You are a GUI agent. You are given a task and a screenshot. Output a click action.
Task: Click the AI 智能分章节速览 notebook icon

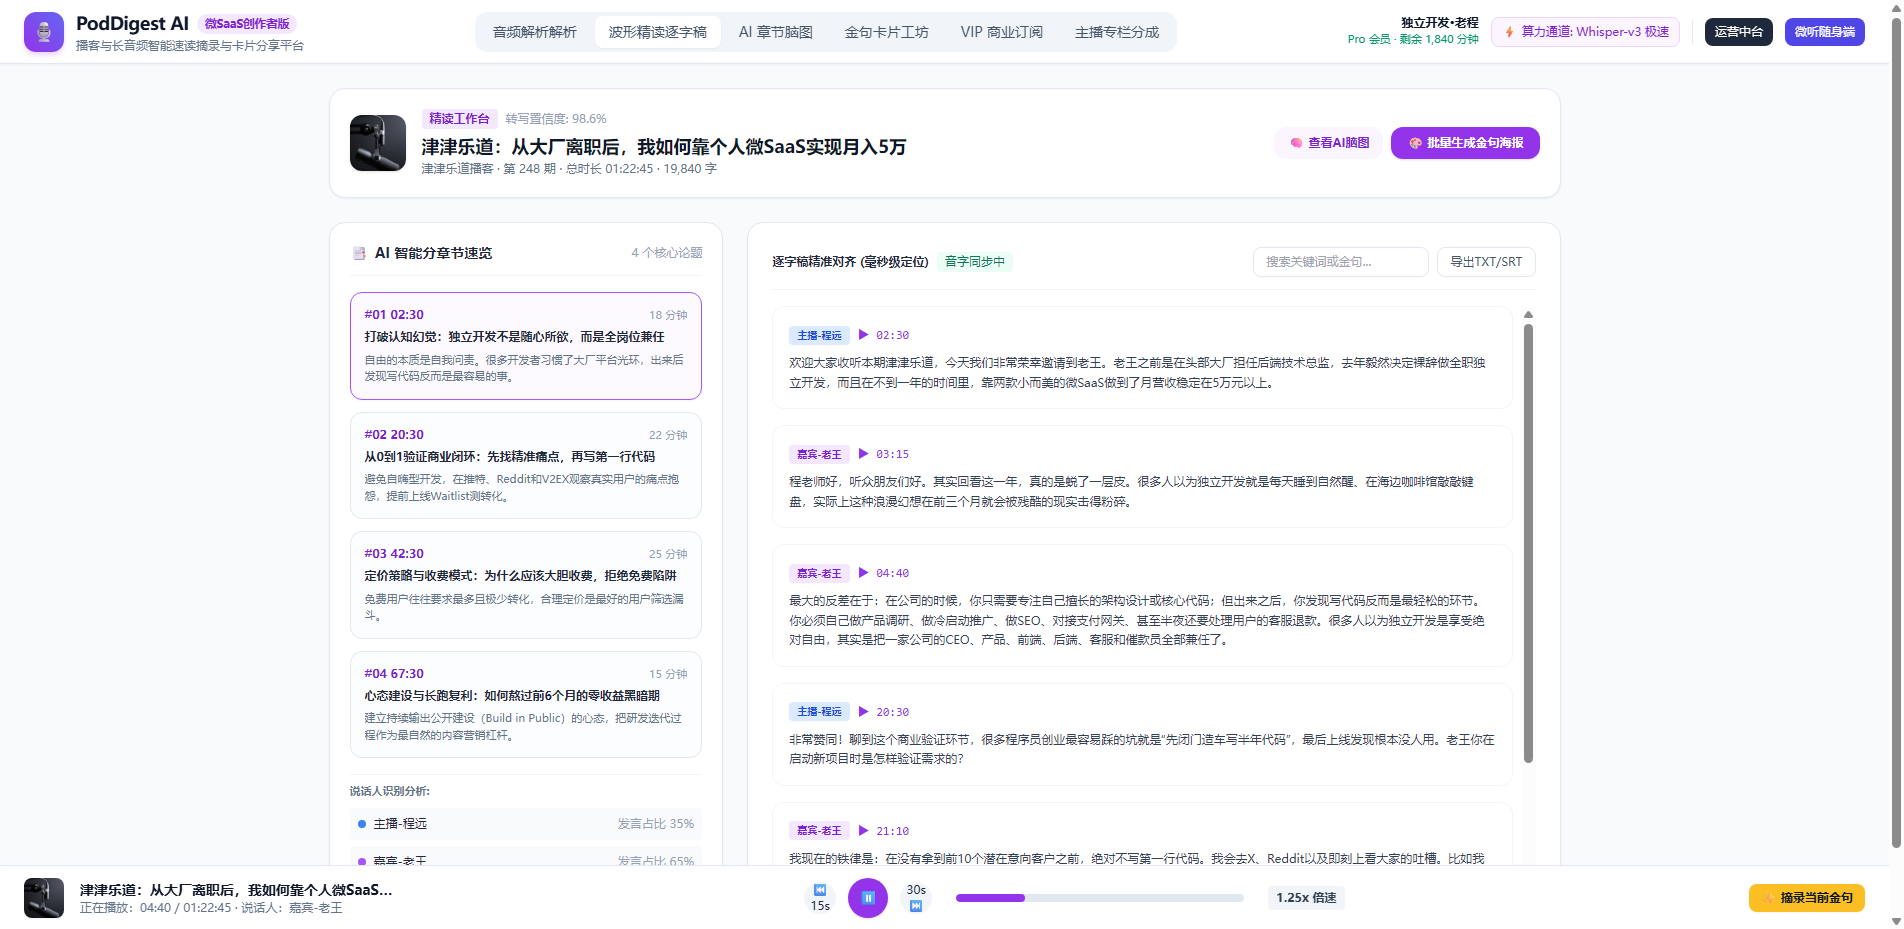359,253
